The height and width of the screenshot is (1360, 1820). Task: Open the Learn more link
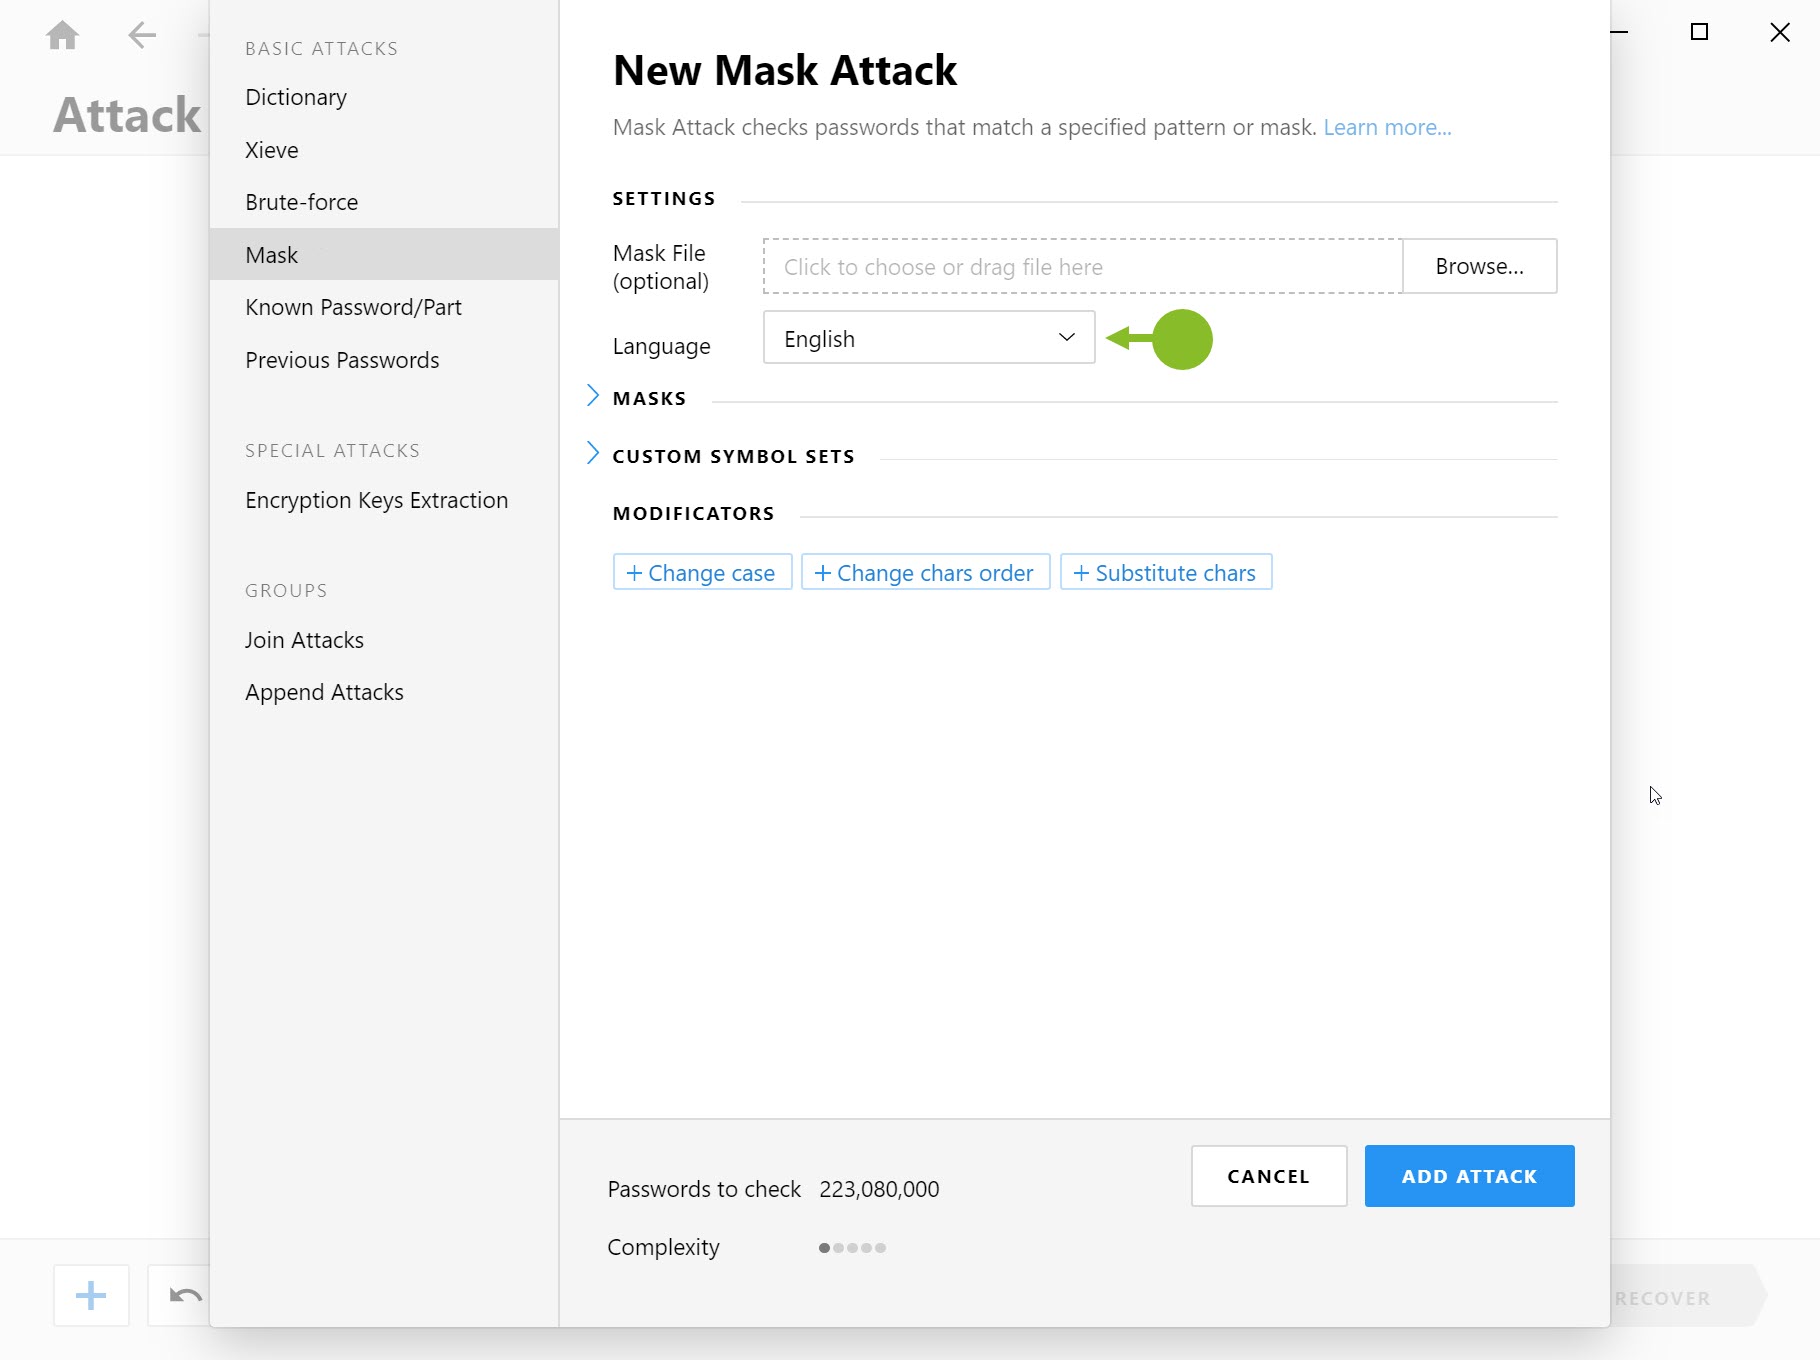coord(1387,127)
